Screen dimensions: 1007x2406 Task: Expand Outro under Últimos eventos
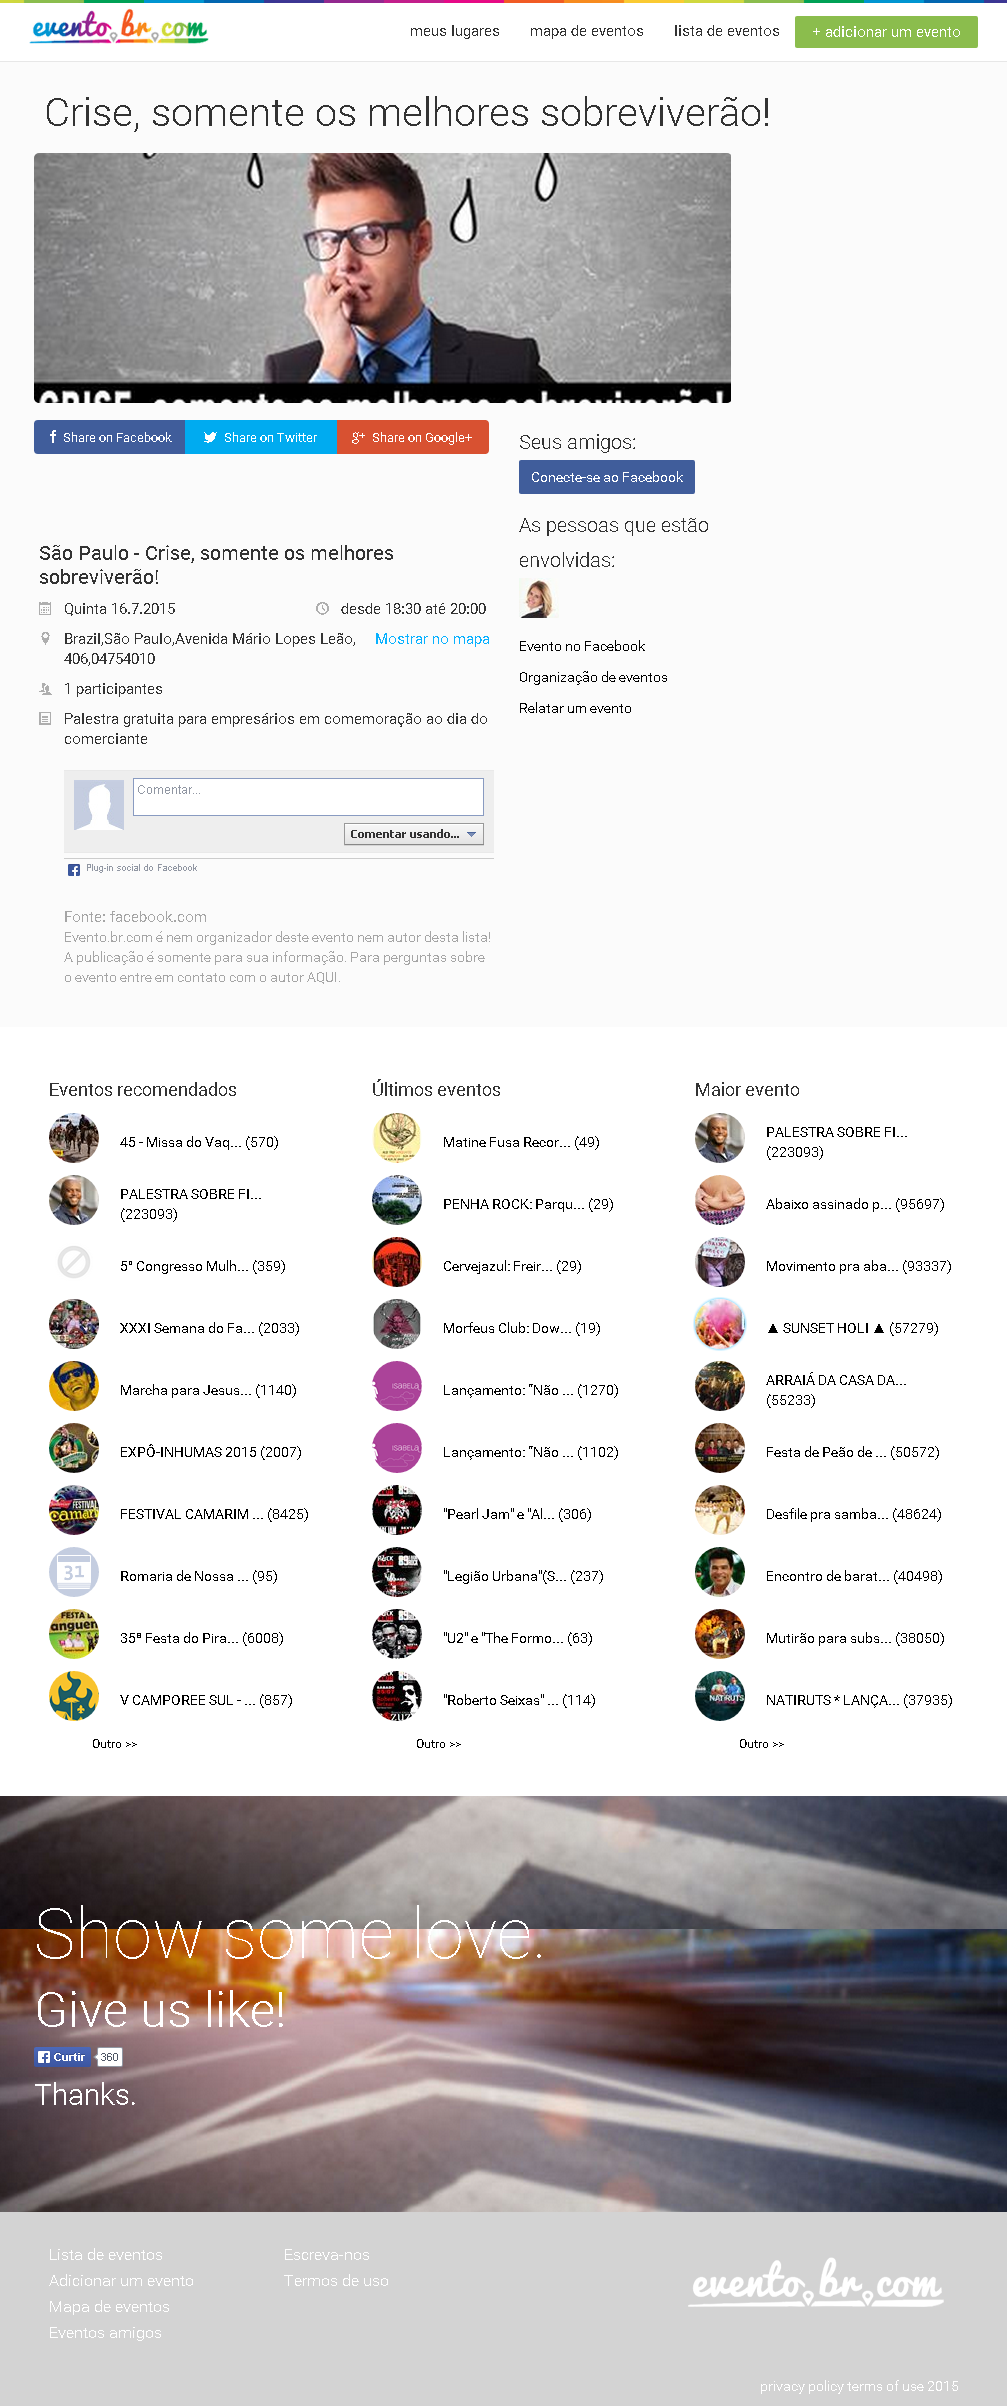tap(438, 1744)
